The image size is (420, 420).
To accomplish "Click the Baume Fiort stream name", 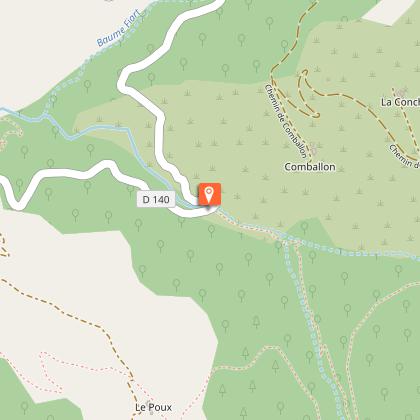I will (120, 28).
